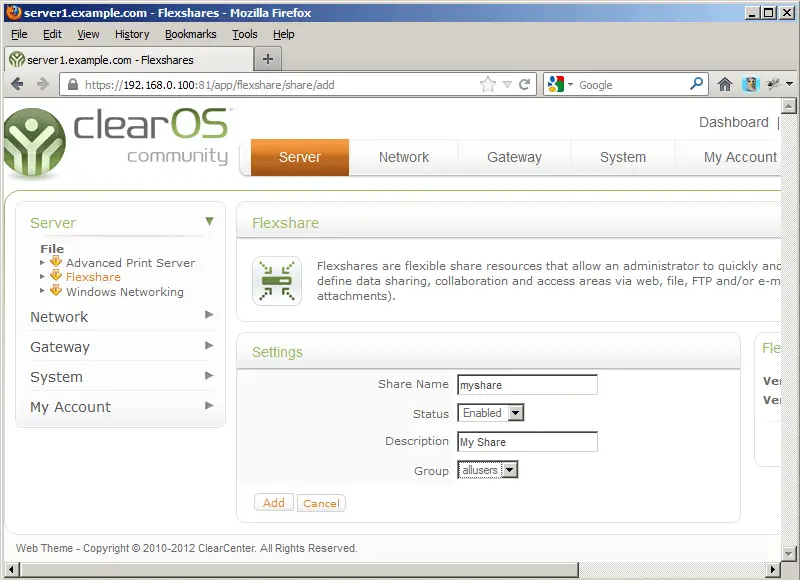
Task: Click the File heading in the sidebar
Action: click(52, 248)
